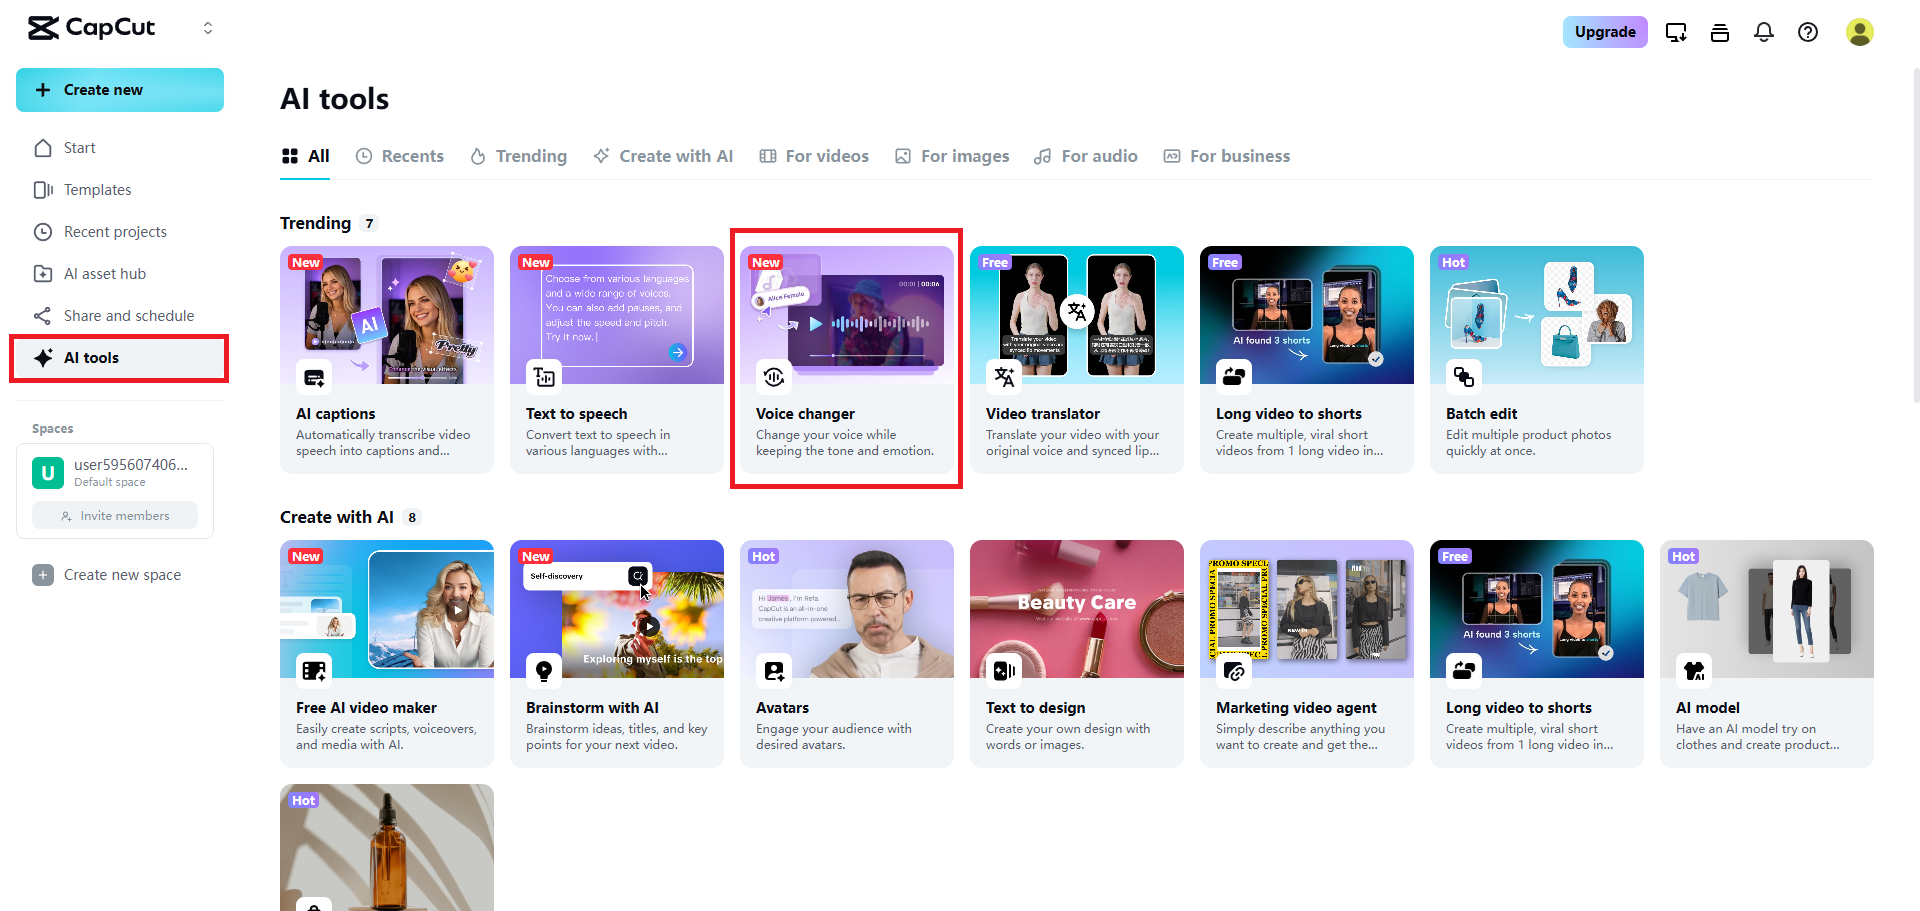The image size is (1920, 911).
Task: Switch to the All tab
Action: tap(305, 156)
